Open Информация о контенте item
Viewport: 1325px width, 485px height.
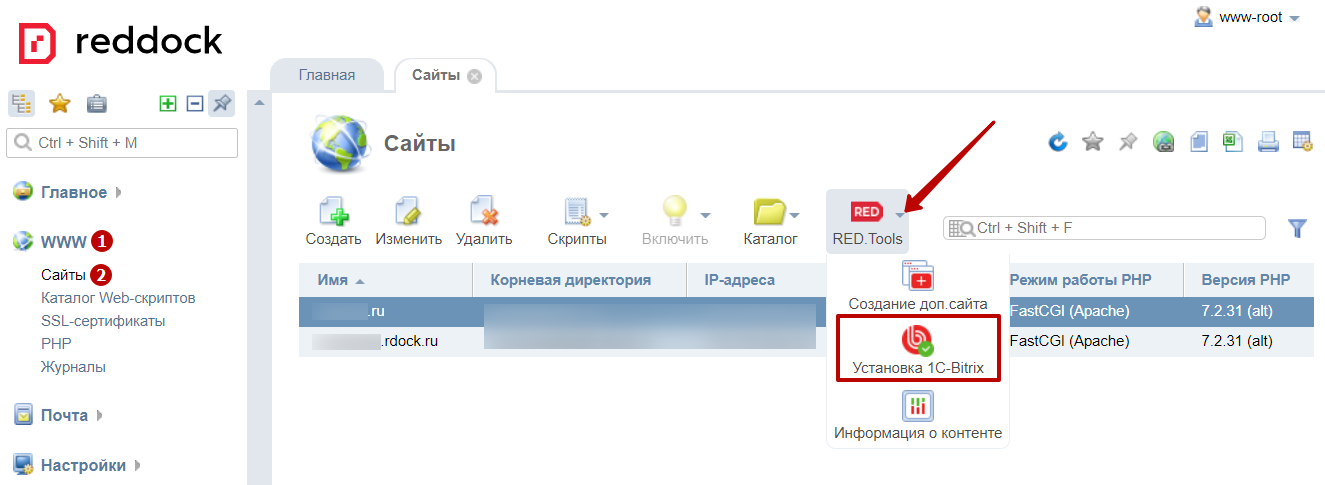click(918, 416)
